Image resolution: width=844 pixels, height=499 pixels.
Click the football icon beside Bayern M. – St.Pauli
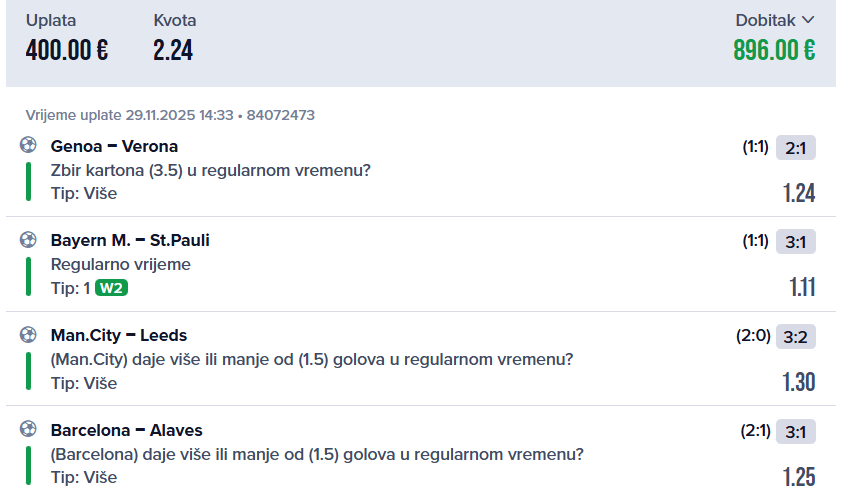(27, 240)
